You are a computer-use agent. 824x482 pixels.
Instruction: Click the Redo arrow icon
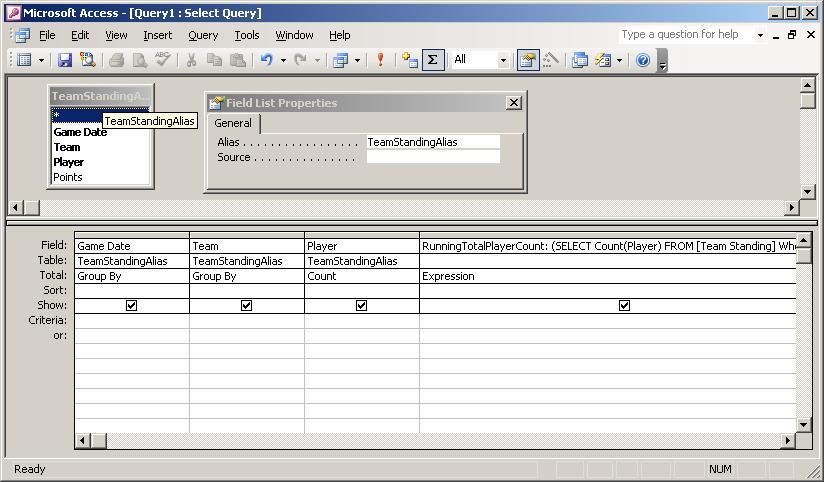[301, 60]
